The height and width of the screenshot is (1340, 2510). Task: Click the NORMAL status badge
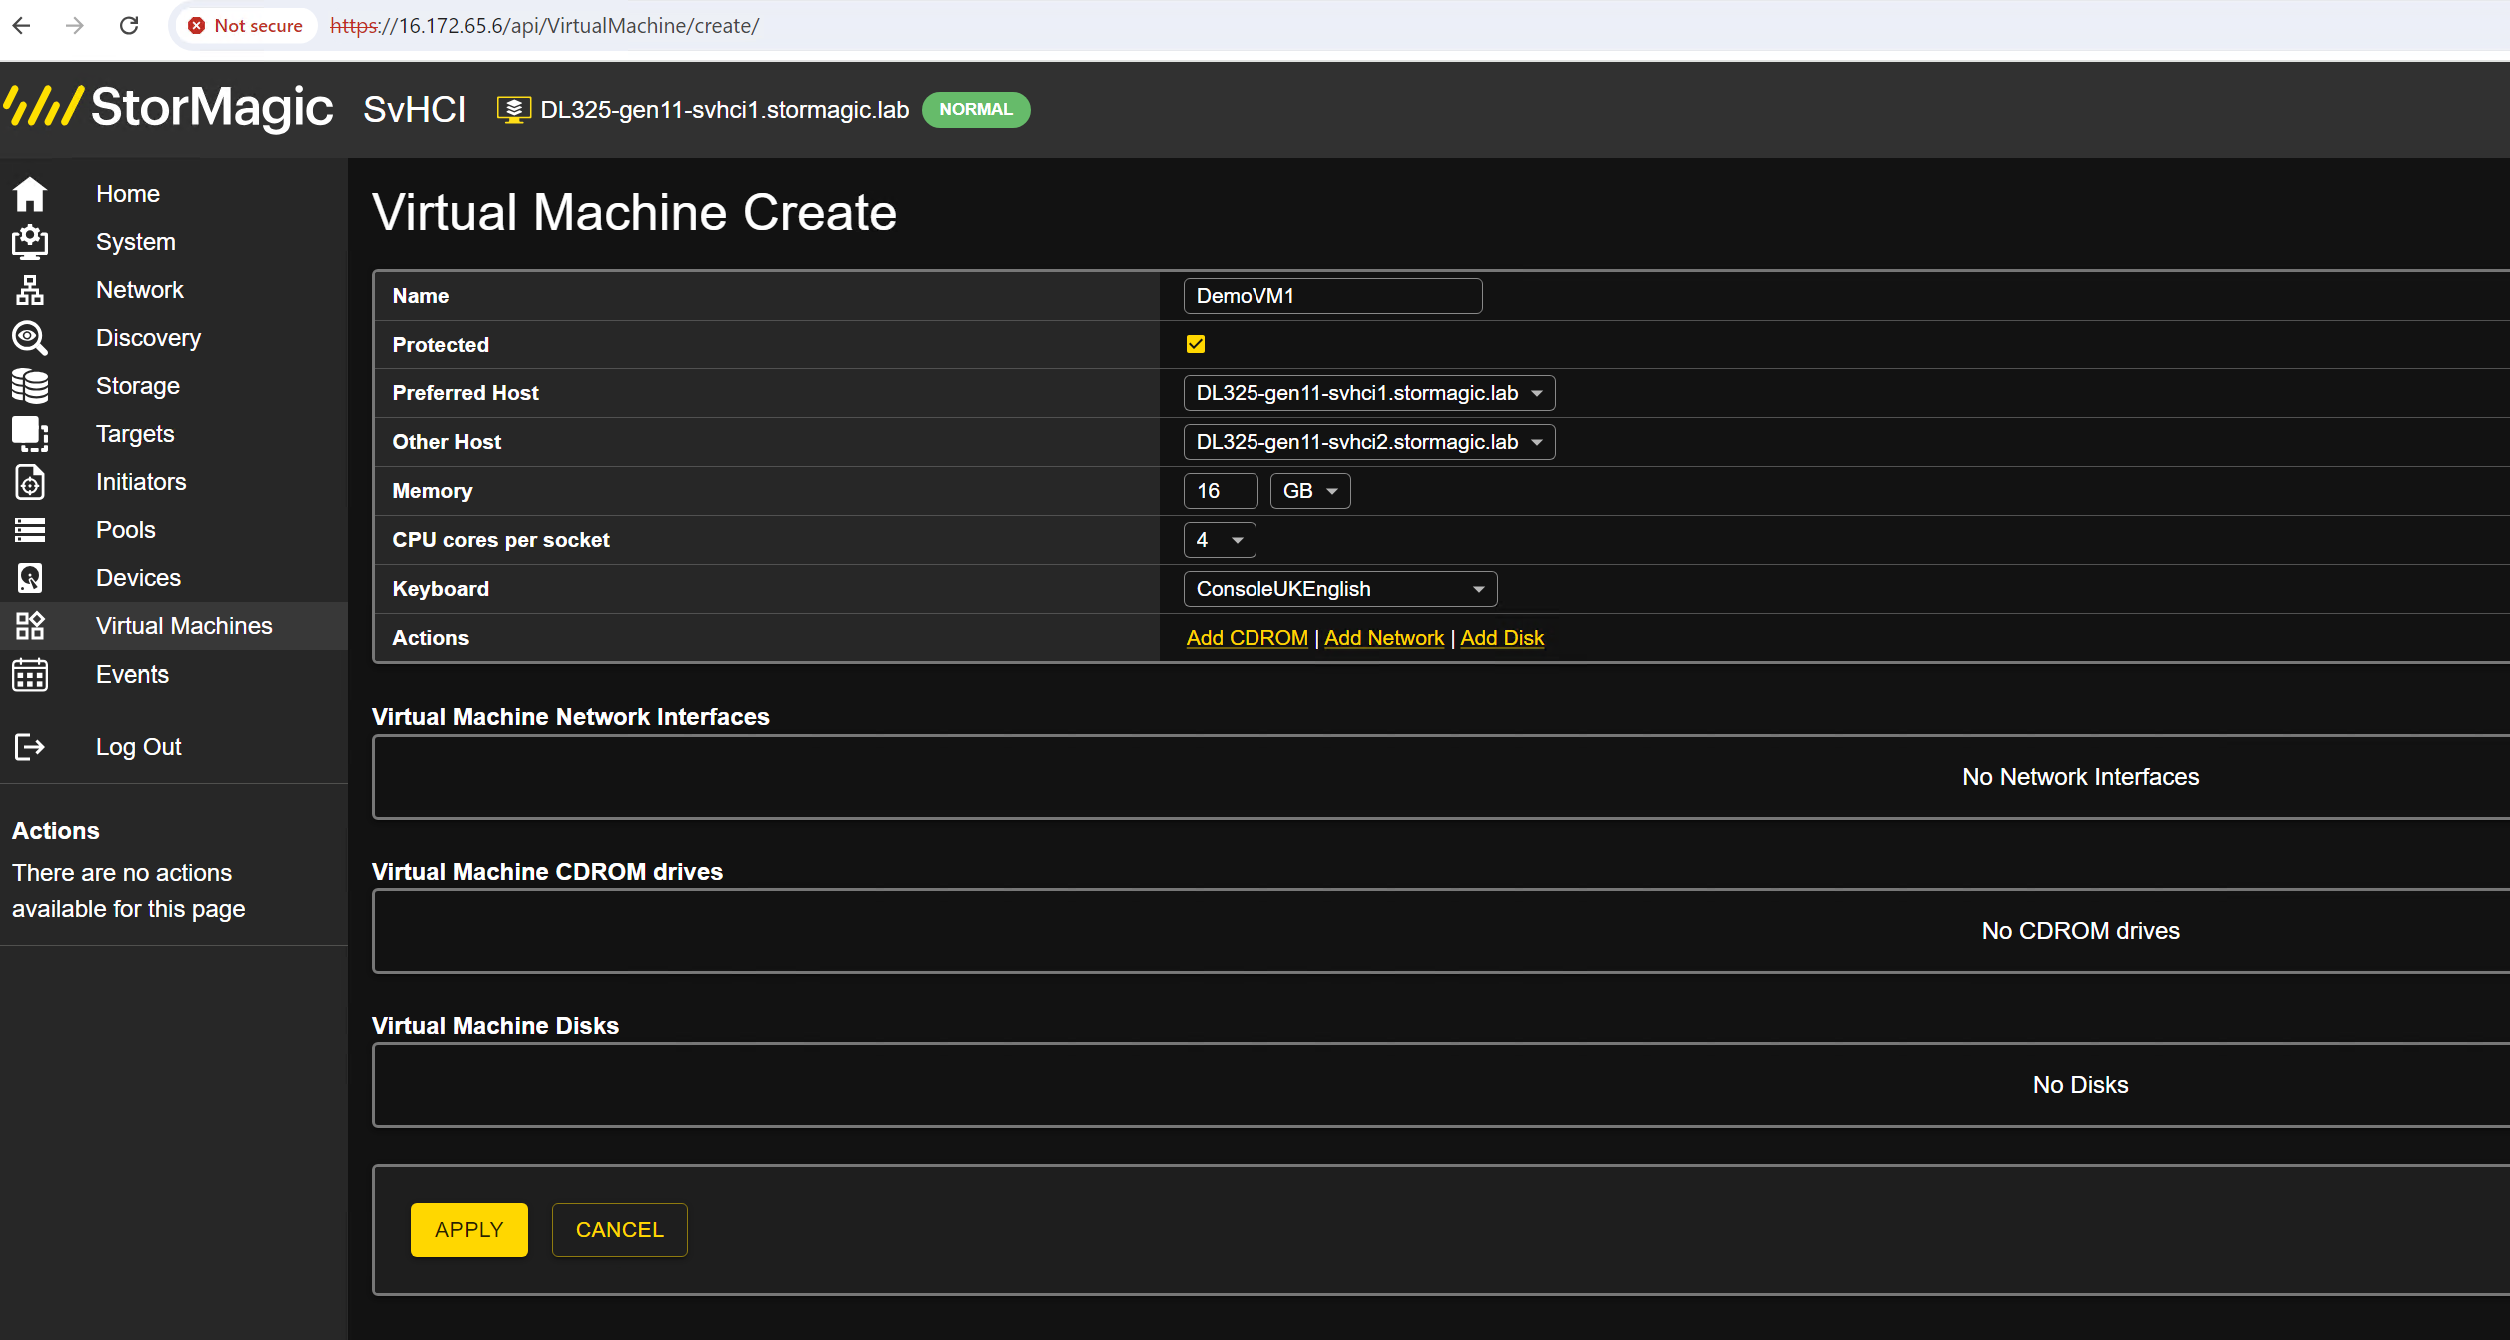pyautogui.click(x=976, y=110)
